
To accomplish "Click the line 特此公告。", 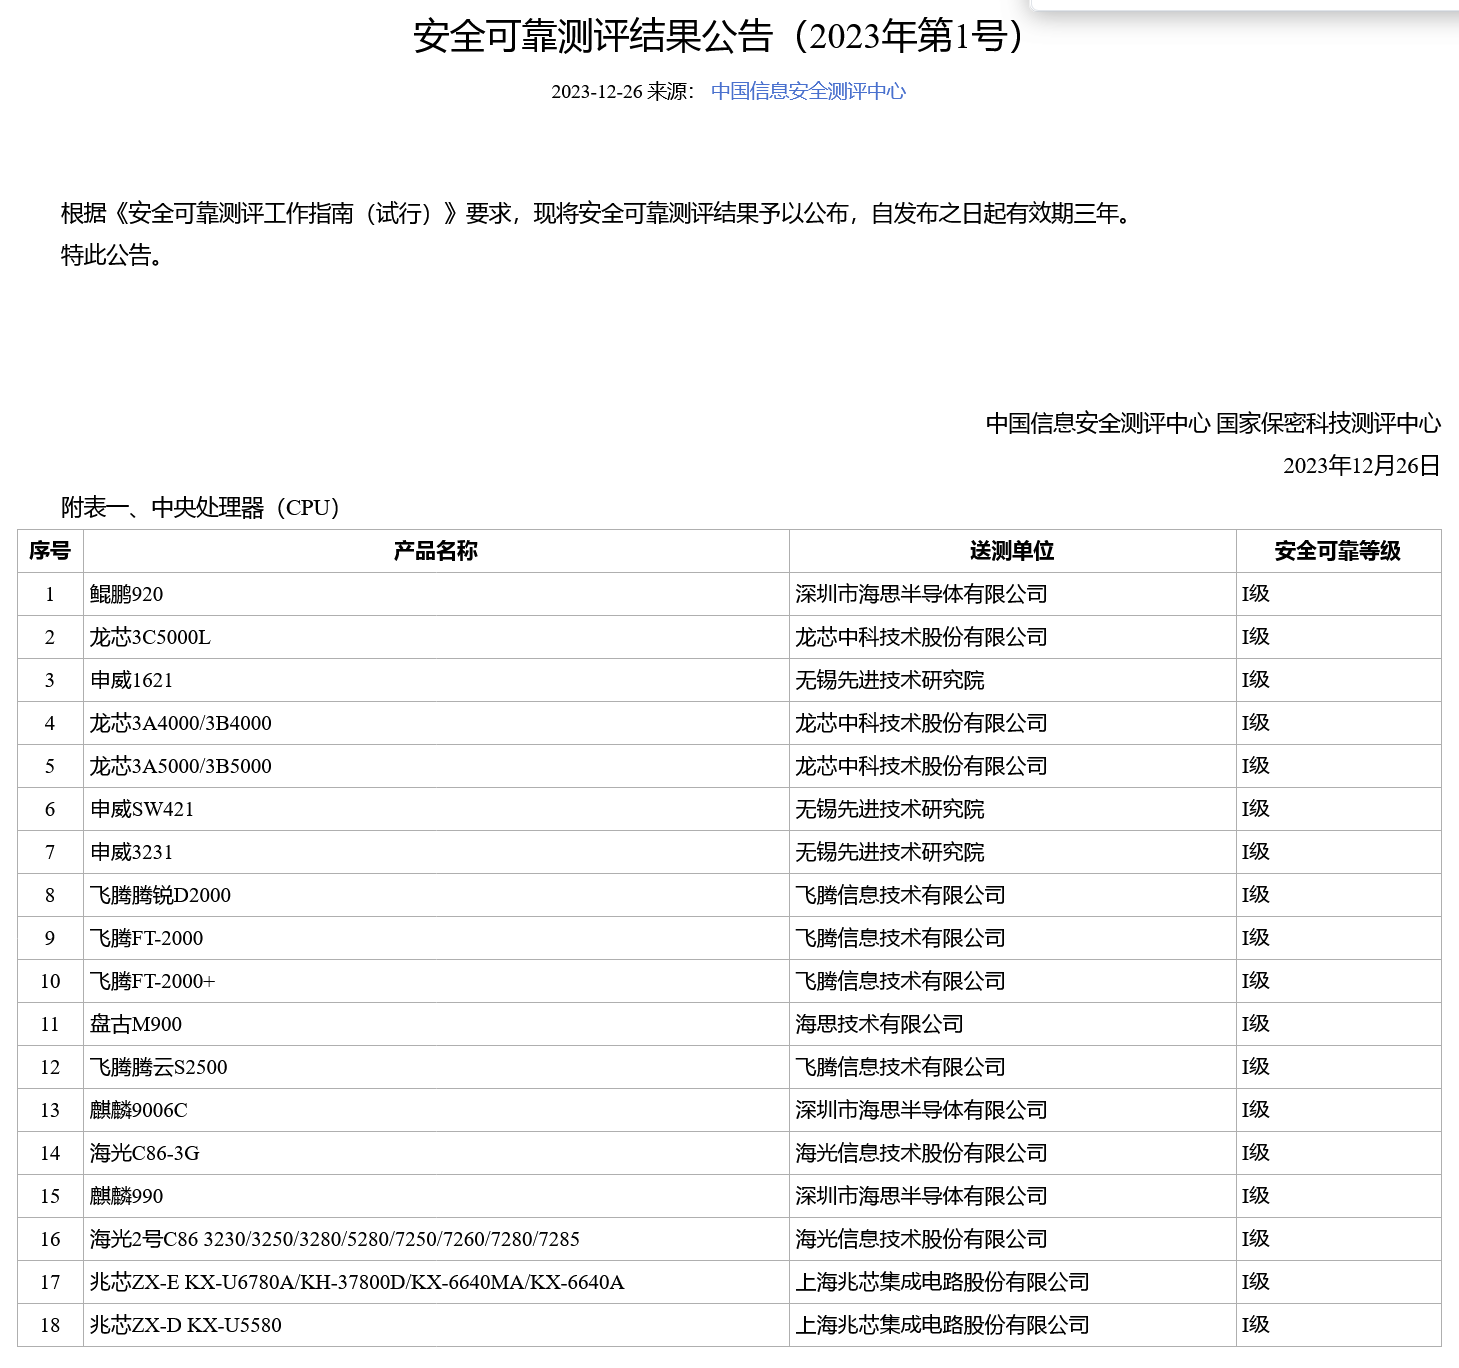I will click(111, 256).
